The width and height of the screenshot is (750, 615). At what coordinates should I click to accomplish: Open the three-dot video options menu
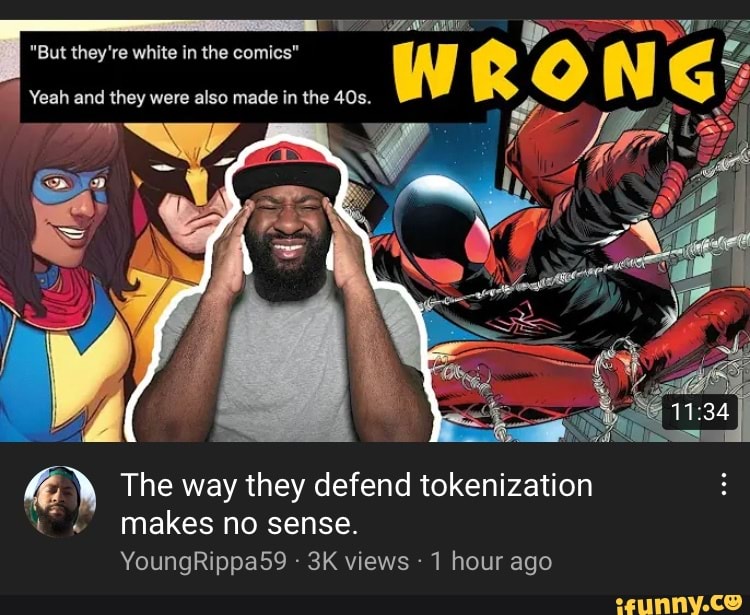click(724, 484)
